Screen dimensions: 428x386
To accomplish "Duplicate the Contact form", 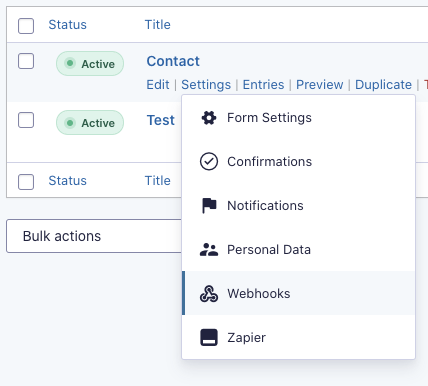I will click(383, 85).
